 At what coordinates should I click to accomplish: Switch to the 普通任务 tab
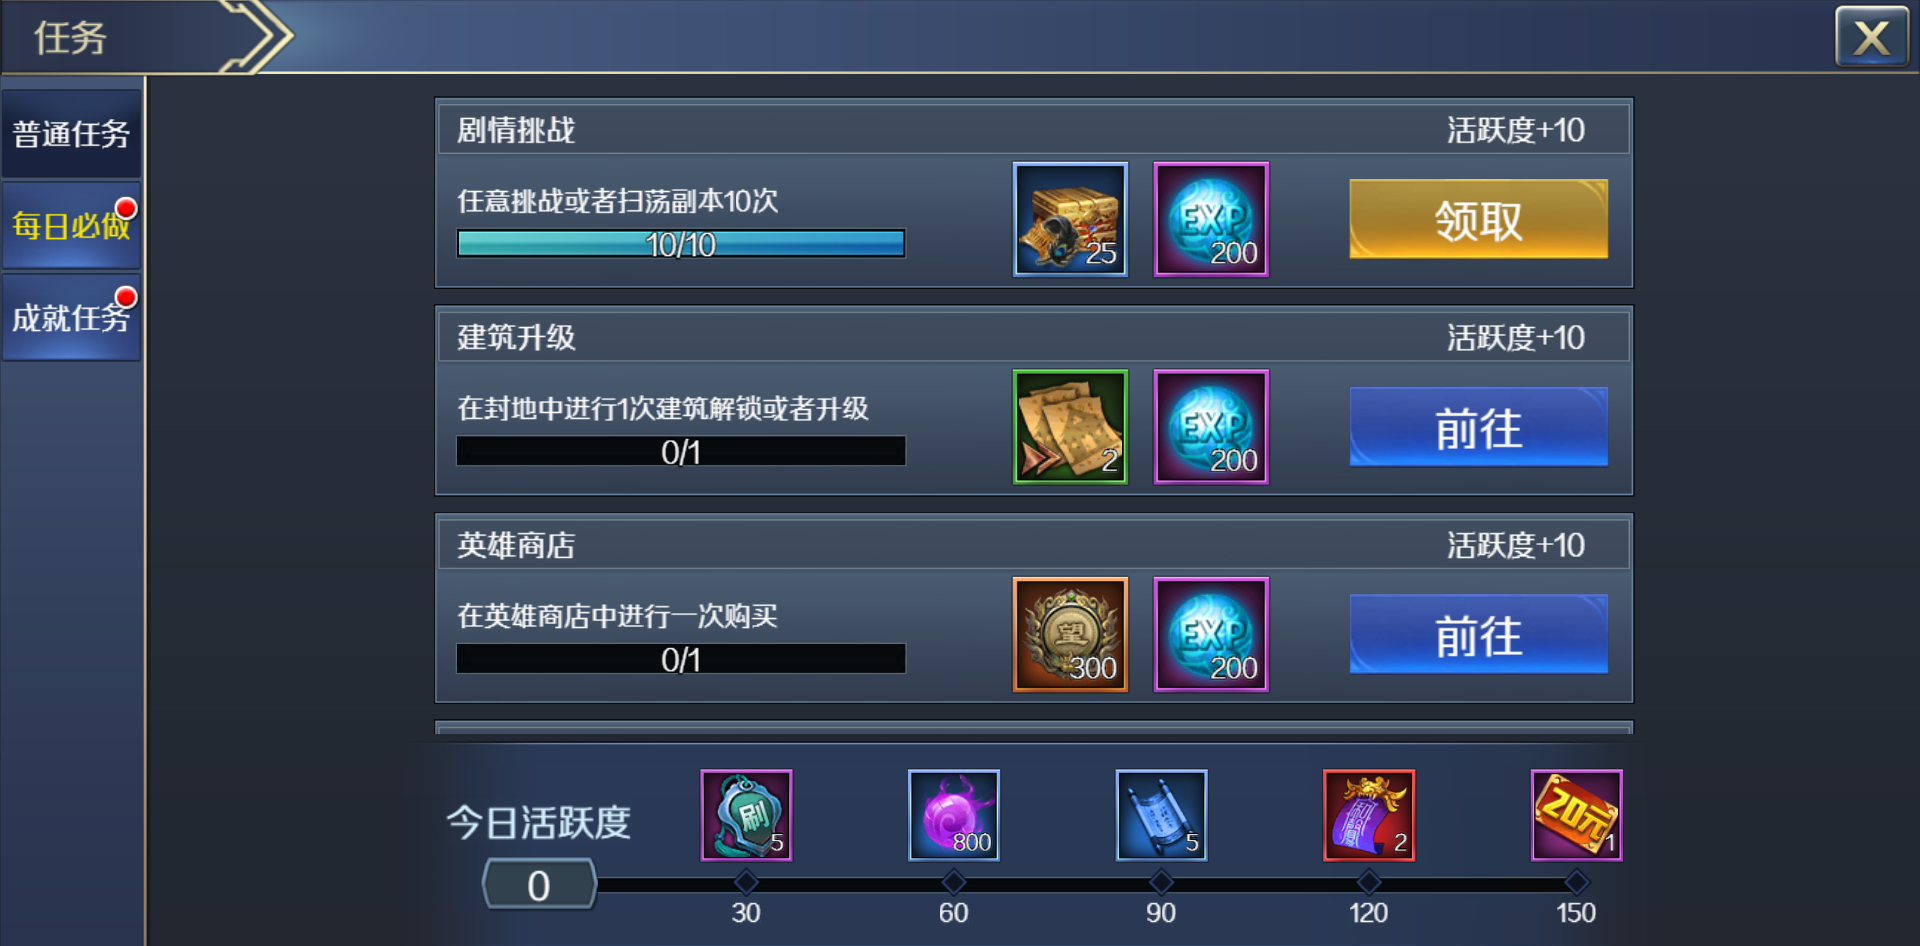pyautogui.click(x=71, y=134)
